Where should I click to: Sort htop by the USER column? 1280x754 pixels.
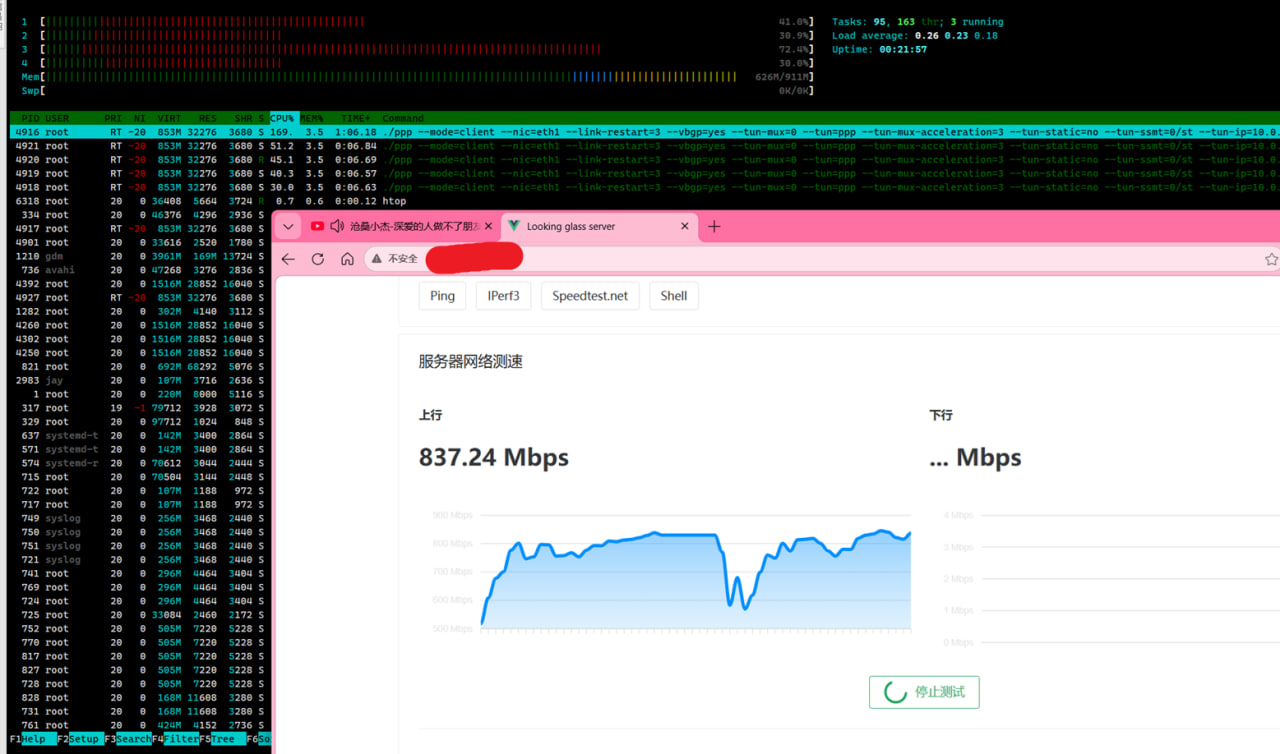(57, 118)
